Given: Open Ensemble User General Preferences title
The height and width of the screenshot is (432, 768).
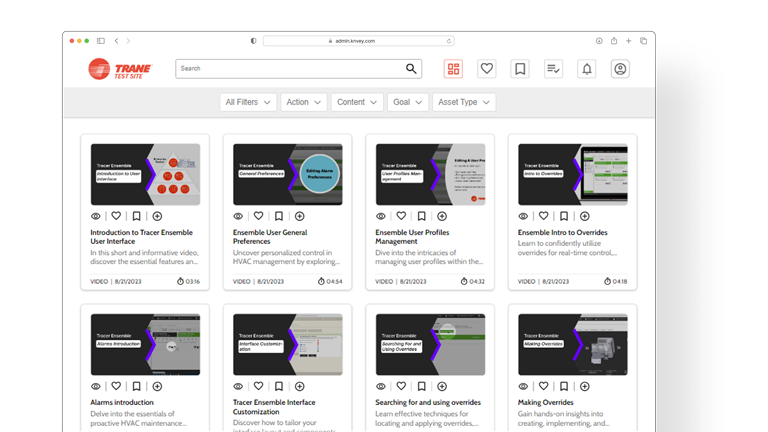Looking at the screenshot, I should pyautogui.click(x=270, y=237).
